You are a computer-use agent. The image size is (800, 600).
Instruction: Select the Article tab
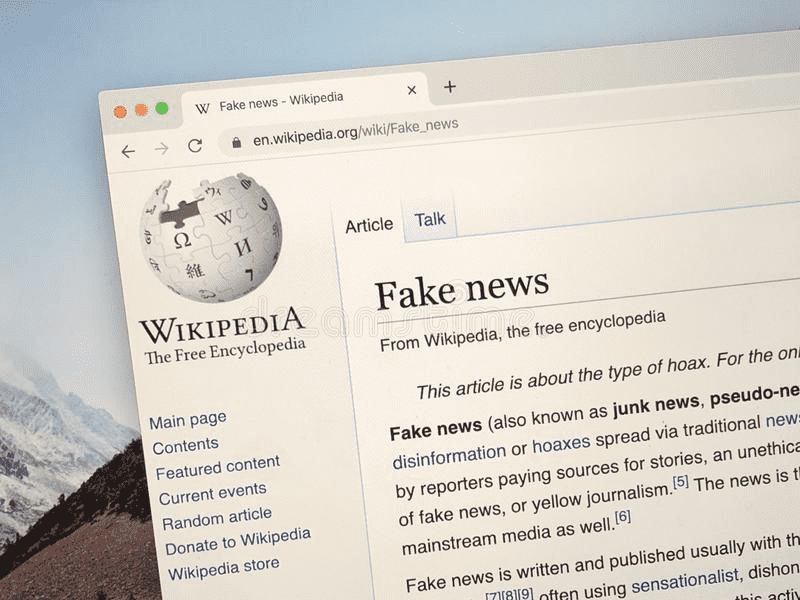[369, 224]
